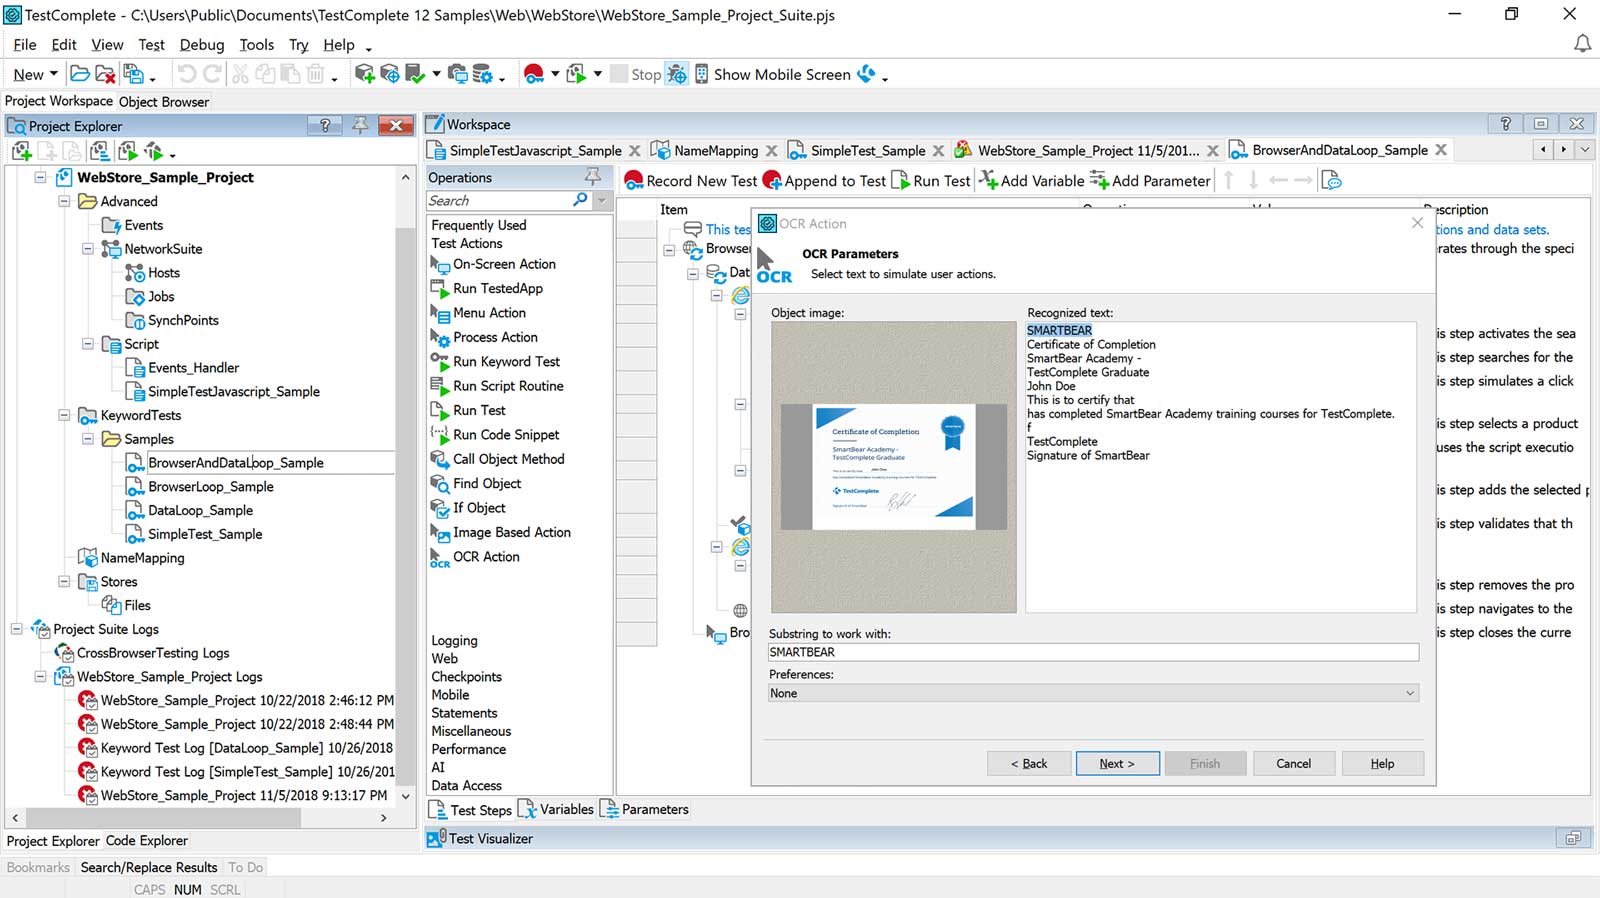Click Append to Test toolbar icon
1600x898 pixels.
click(x=772, y=181)
